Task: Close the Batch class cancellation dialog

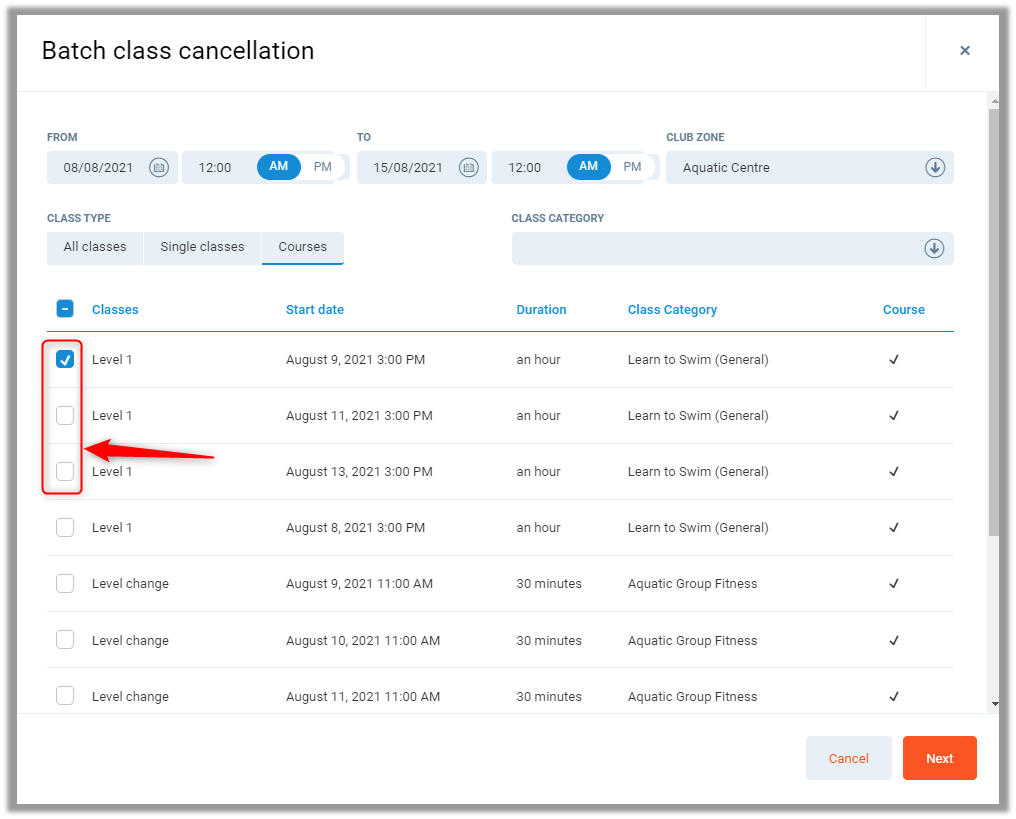Action: pyautogui.click(x=964, y=51)
